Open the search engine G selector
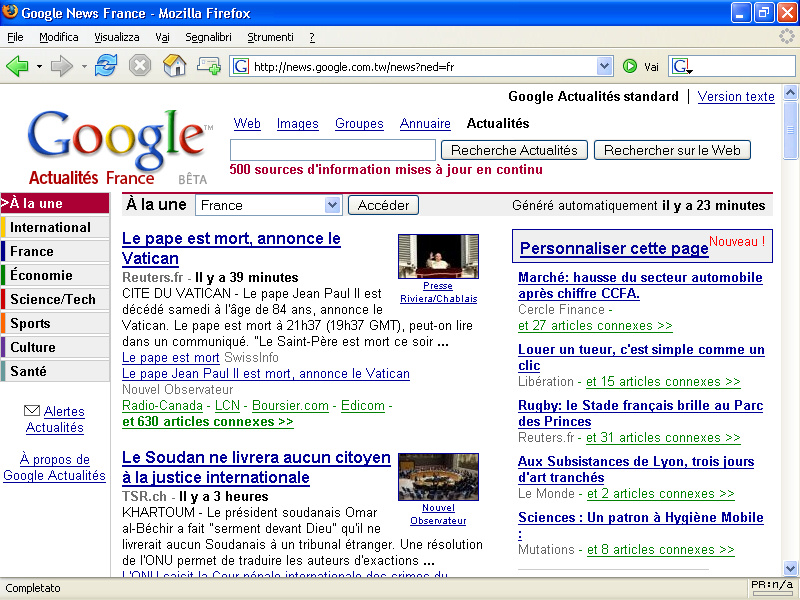The height and width of the screenshot is (600, 800). point(681,67)
